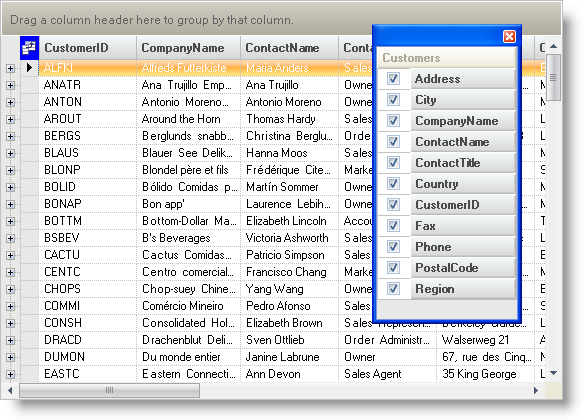Screen dimensions: 583x420
Task: Select the Customers band header in popup
Action: 447,58
